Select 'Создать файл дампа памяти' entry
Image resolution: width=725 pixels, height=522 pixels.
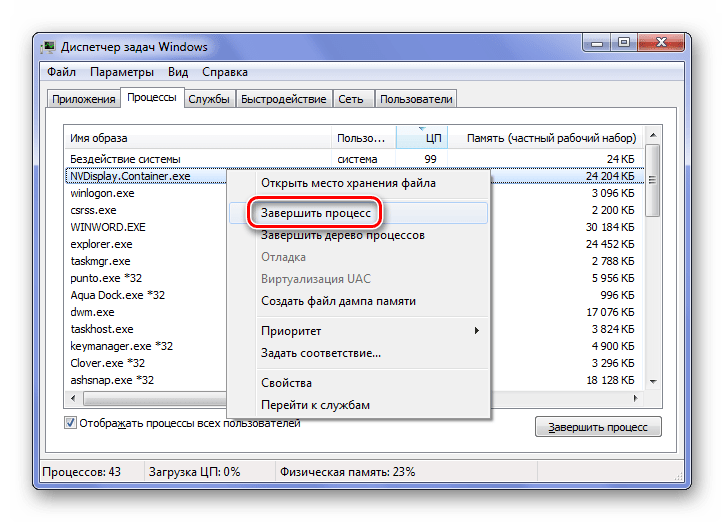[x=358, y=301]
